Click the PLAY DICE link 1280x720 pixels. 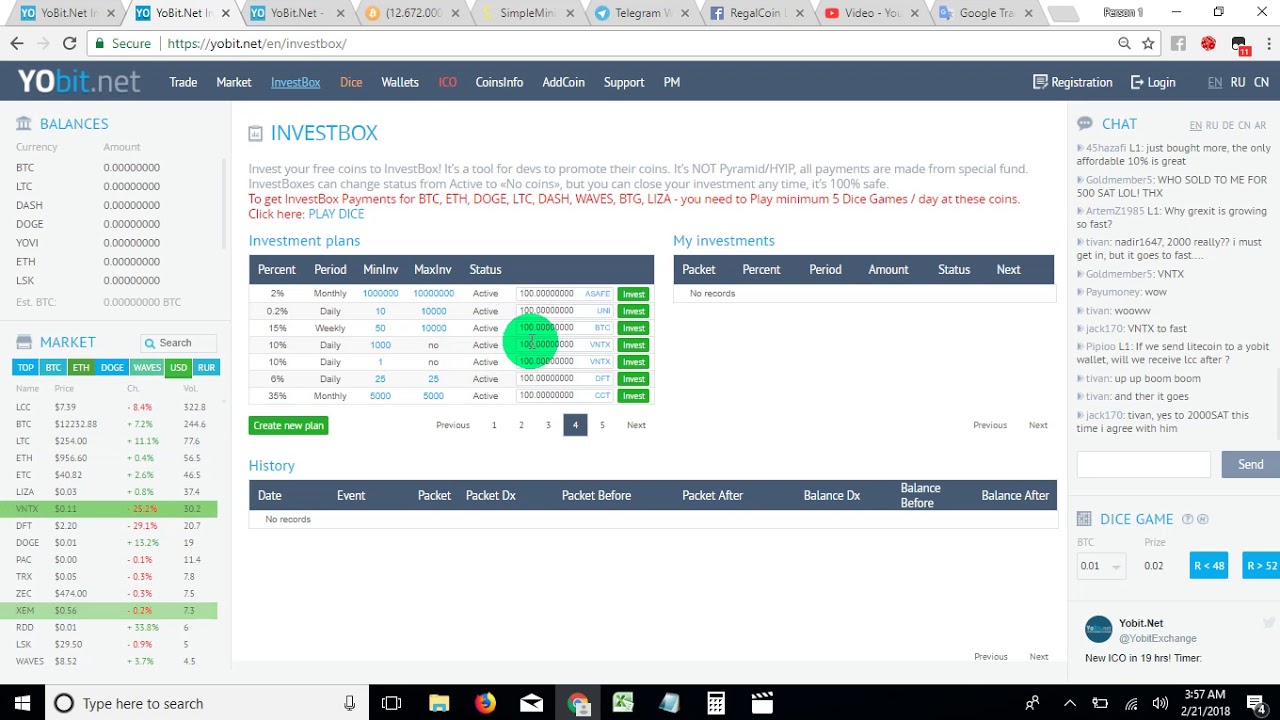(336, 214)
